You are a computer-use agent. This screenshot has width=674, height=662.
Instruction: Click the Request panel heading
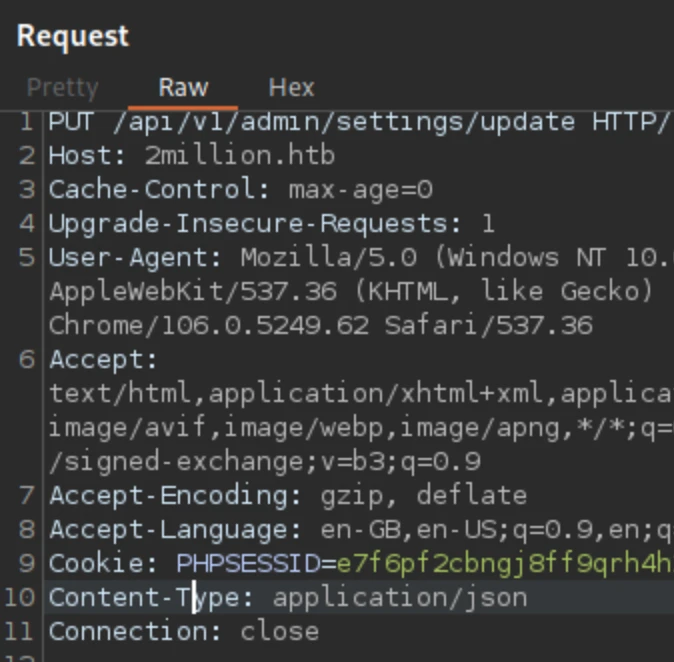click(x=73, y=35)
